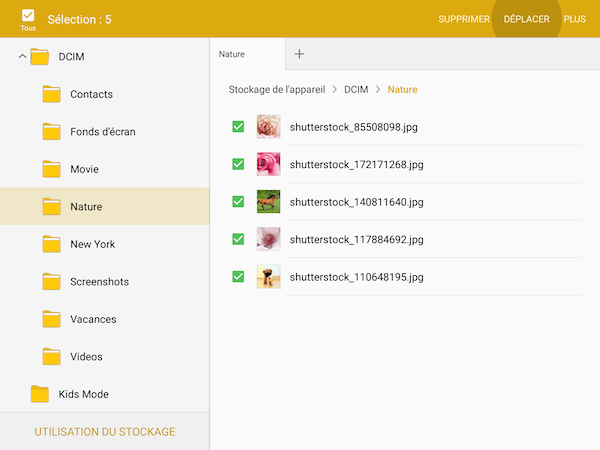Open the Vacances folder label
The image size is (600, 450).
point(93,319)
